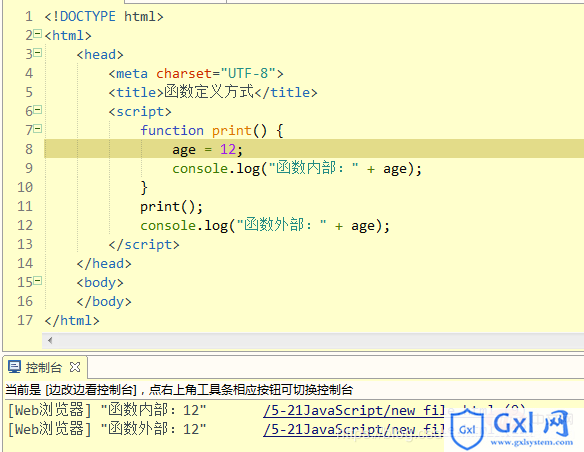584x452 pixels.
Task: Click the closing </html> tag on line 17
Action: tap(72, 320)
